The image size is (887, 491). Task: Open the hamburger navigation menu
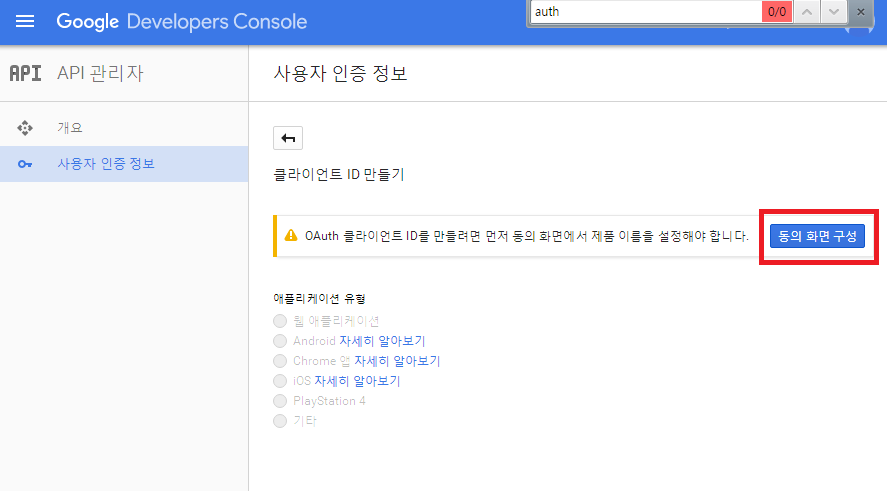coord(25,21)
